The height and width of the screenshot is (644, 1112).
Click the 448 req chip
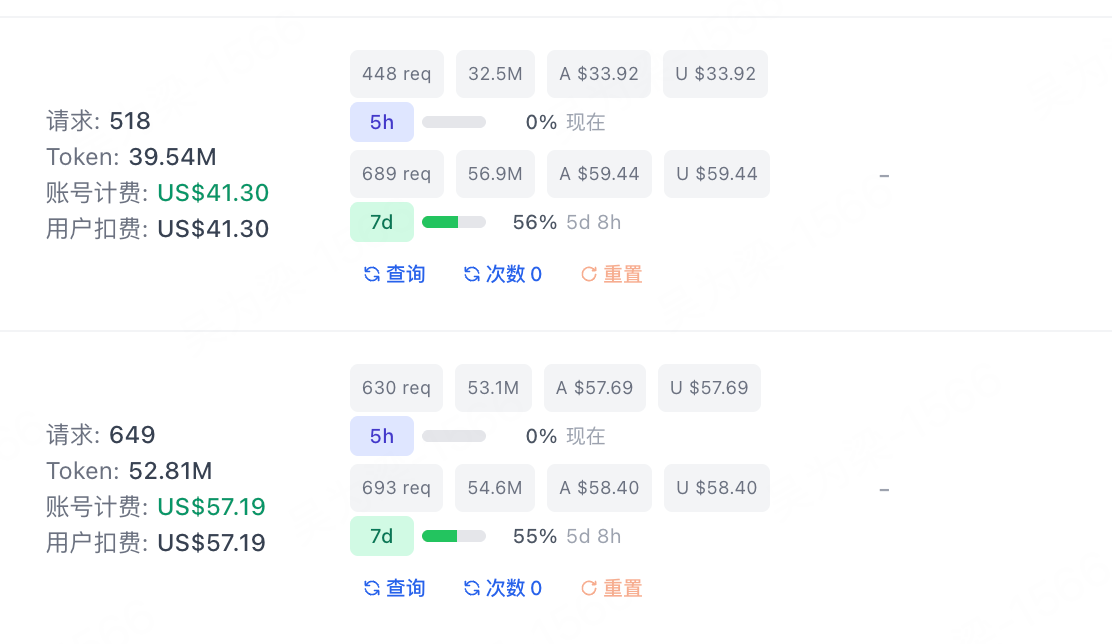pos(396,74)
